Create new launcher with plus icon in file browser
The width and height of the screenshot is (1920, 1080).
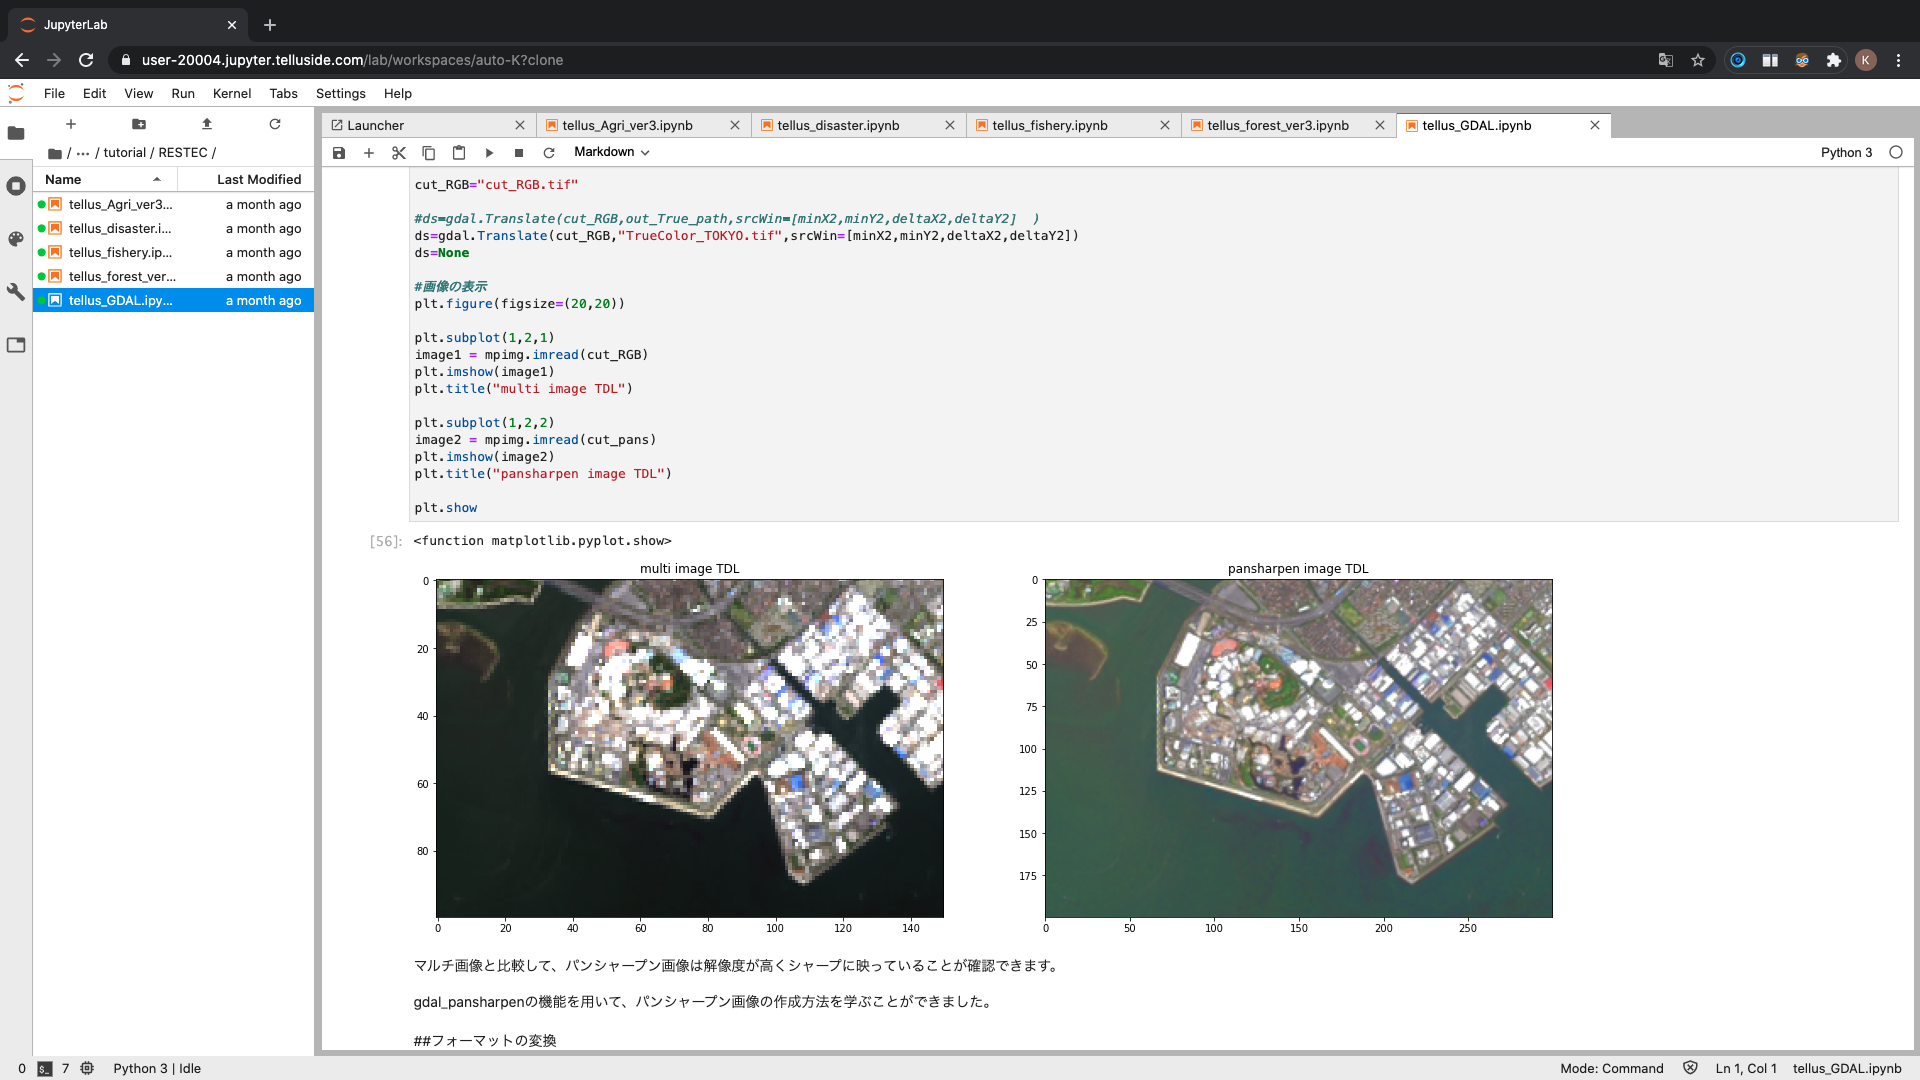click(71, 124)
